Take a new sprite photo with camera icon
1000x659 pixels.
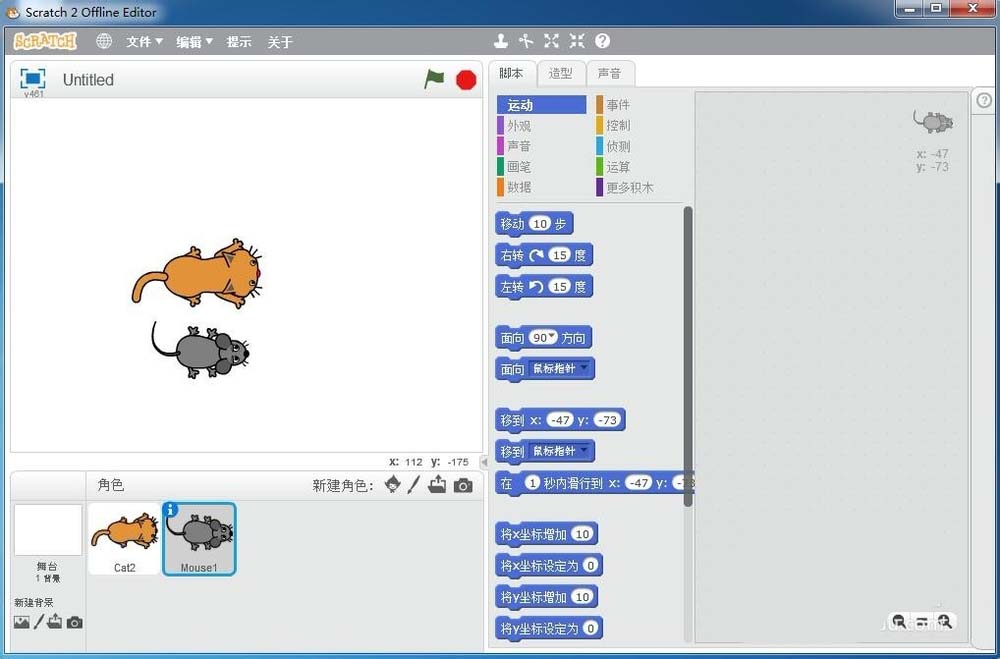[x=461, y=485]
